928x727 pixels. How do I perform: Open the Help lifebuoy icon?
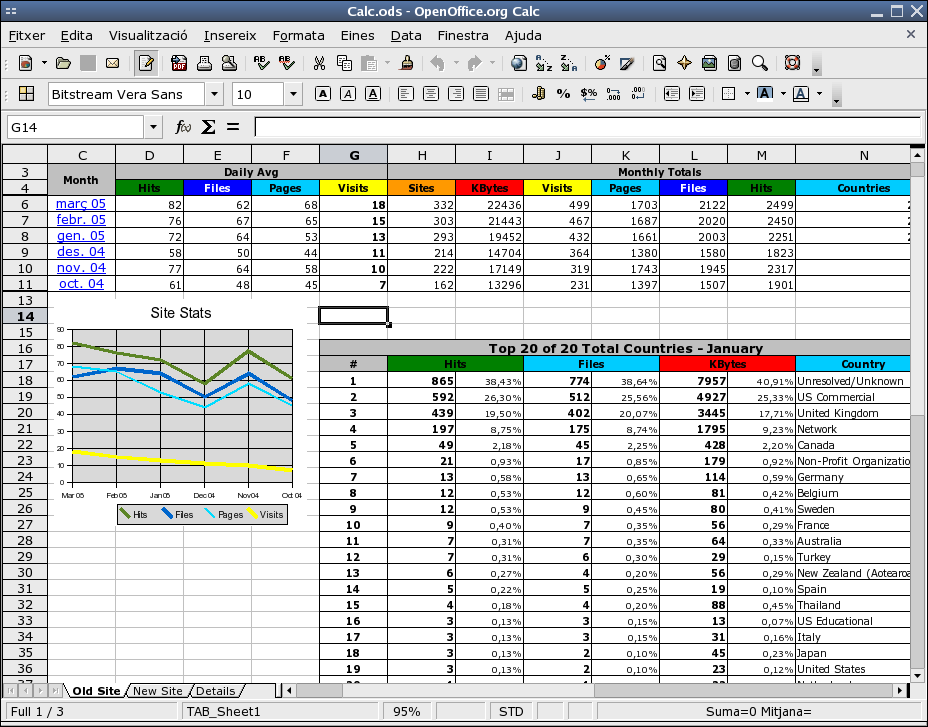click(792, 63)
